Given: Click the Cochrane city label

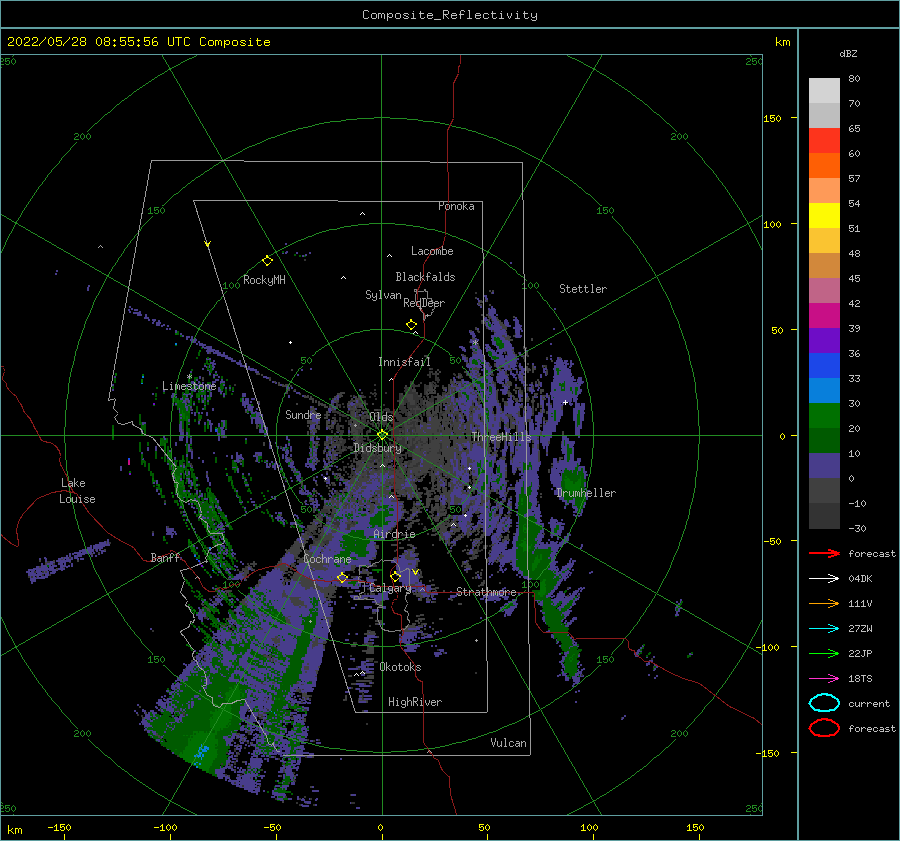Looking at the screenshot, I should pos(327,559).
